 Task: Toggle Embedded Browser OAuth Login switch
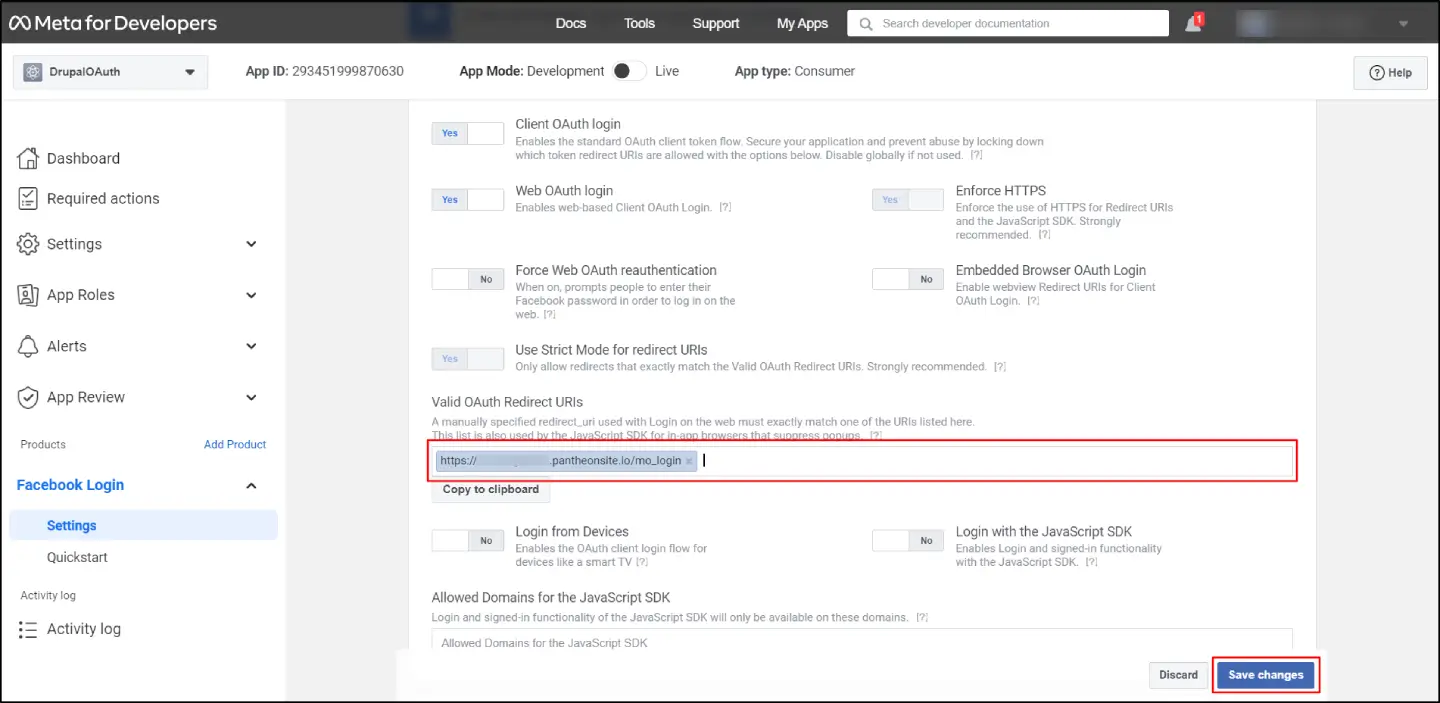[908, 279]
